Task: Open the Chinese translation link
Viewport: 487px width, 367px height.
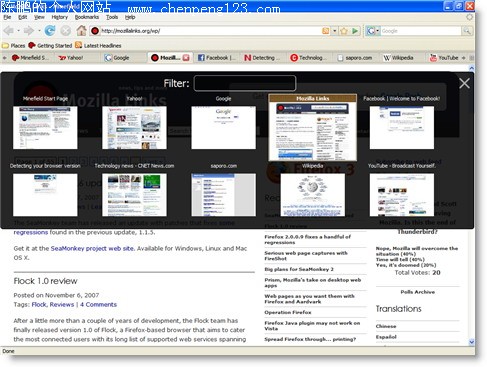Action: (x=386, y=326)
